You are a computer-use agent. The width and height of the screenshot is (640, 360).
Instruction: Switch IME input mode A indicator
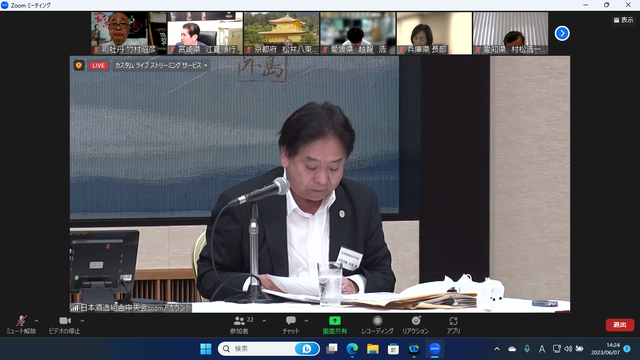[542, 349]
